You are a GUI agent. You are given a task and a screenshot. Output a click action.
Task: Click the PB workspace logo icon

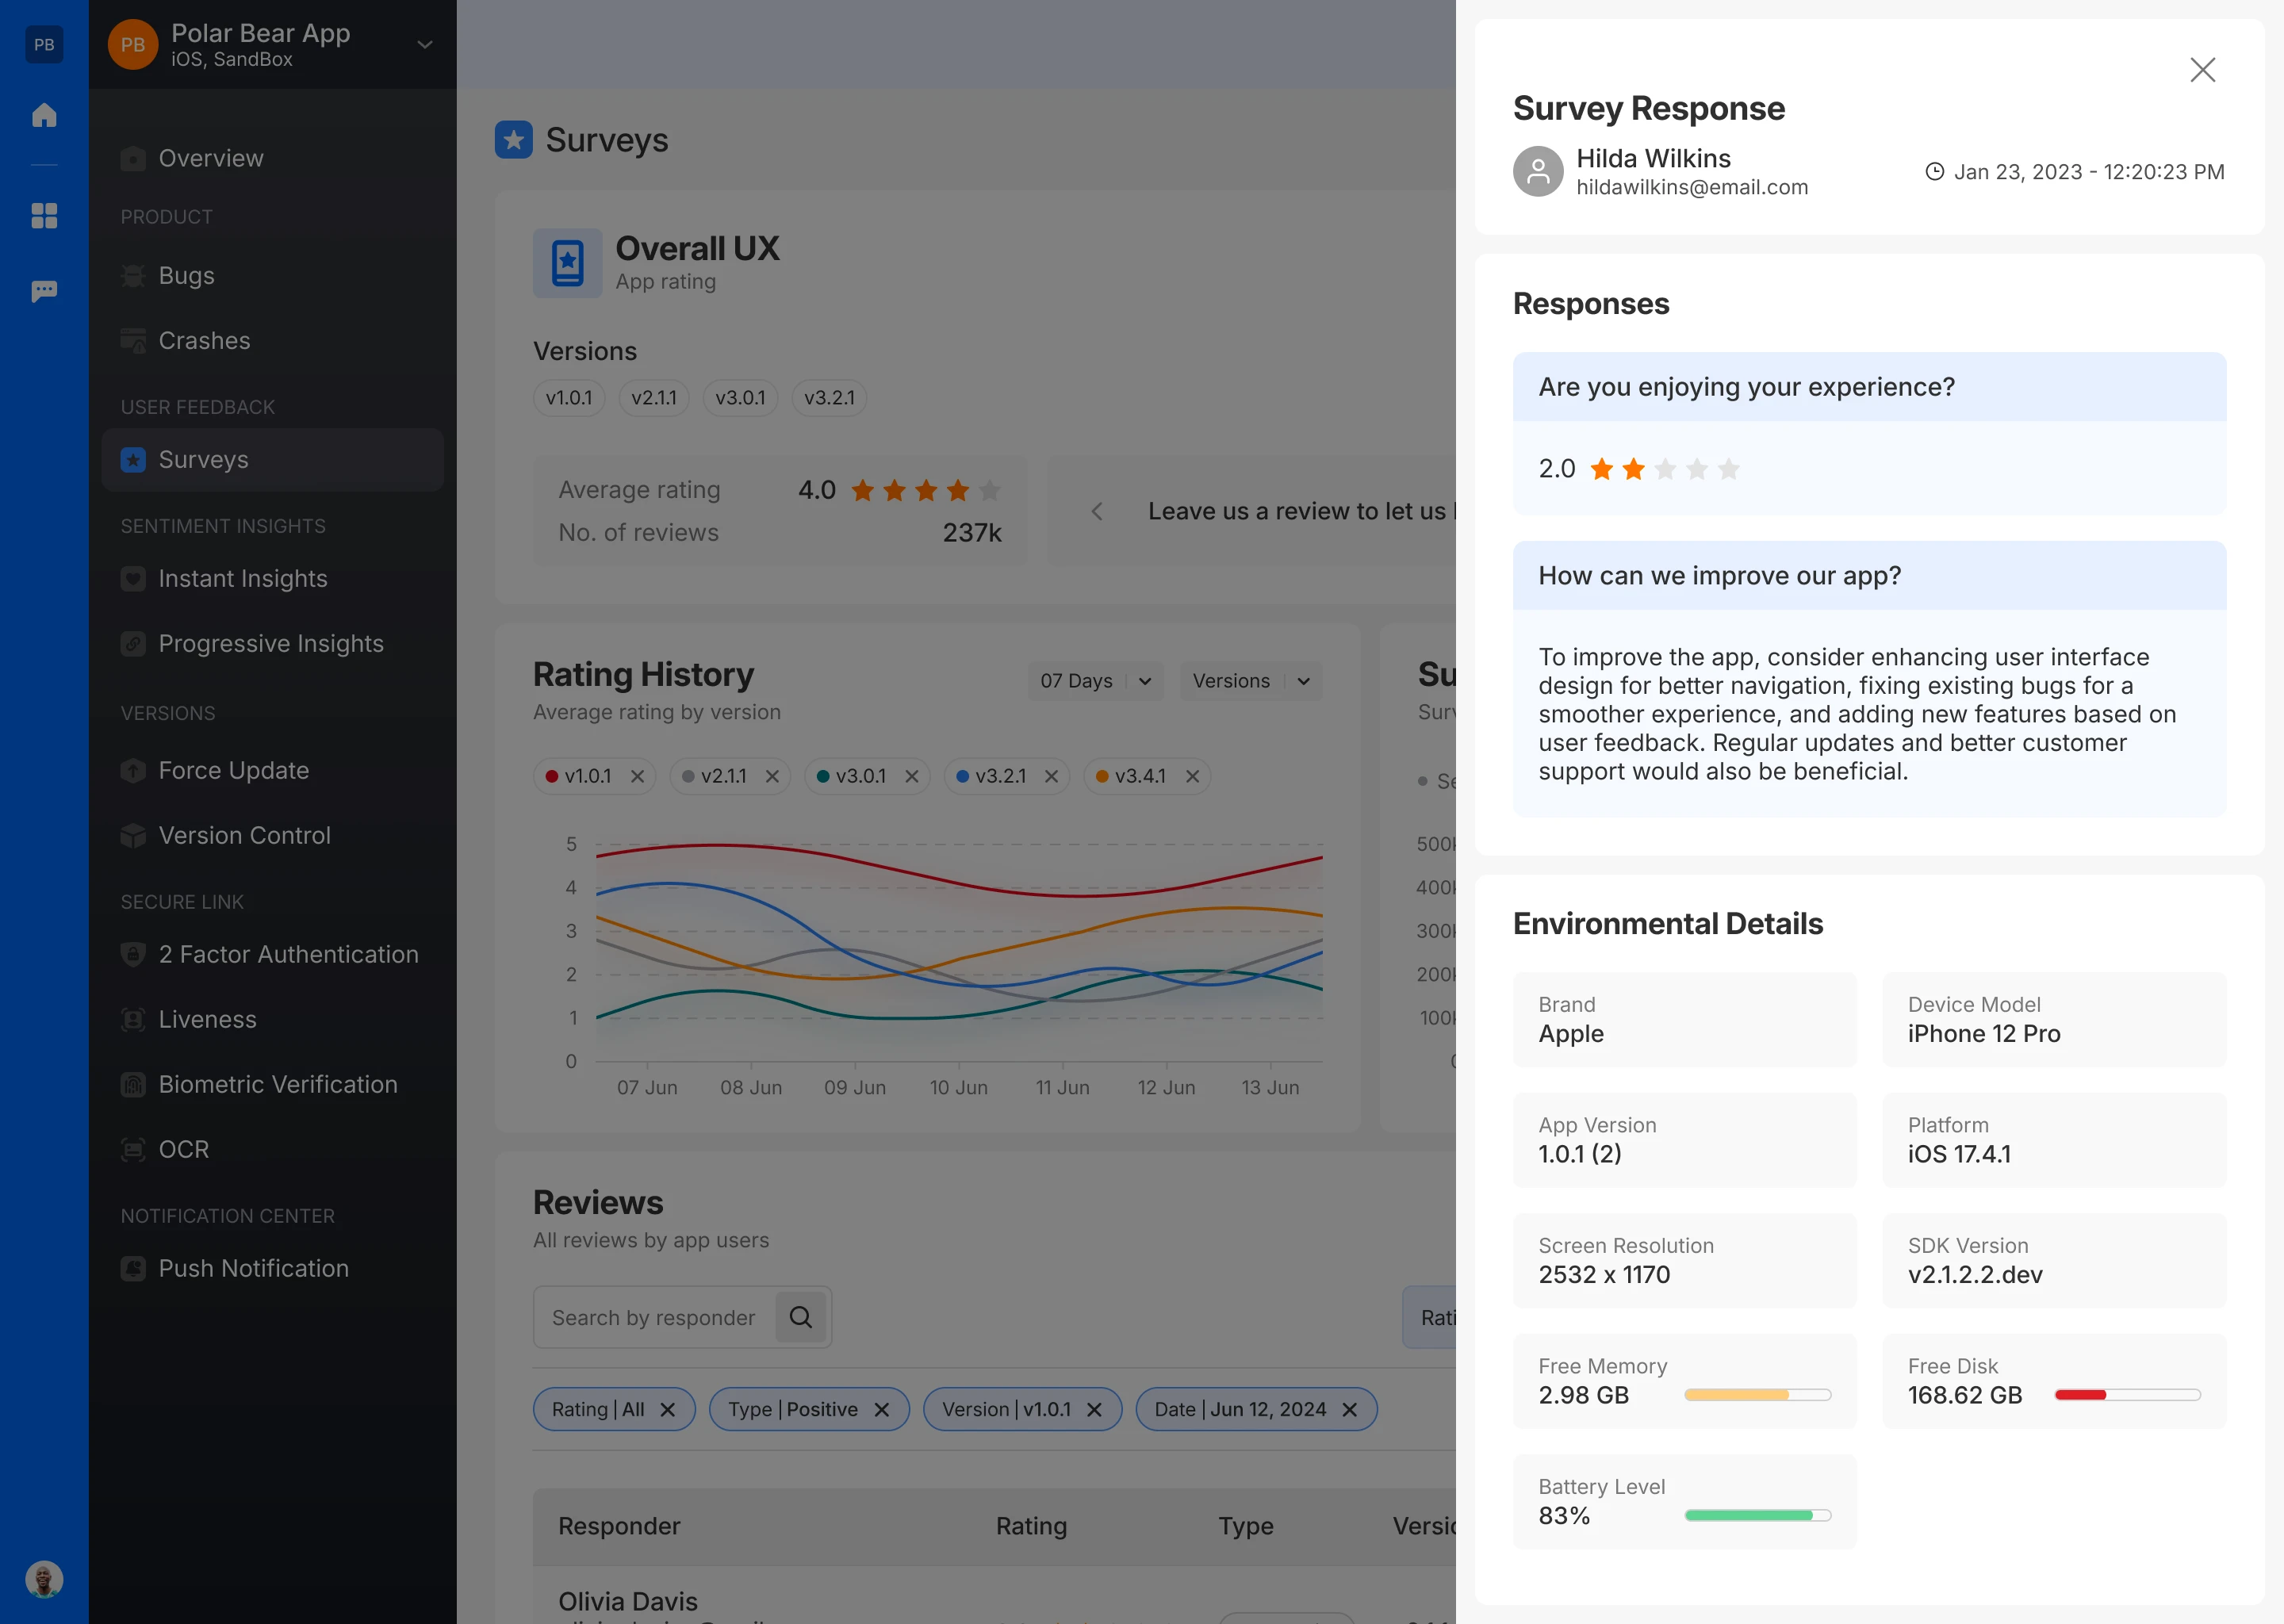pyautogui.click(x=44, y=44)
